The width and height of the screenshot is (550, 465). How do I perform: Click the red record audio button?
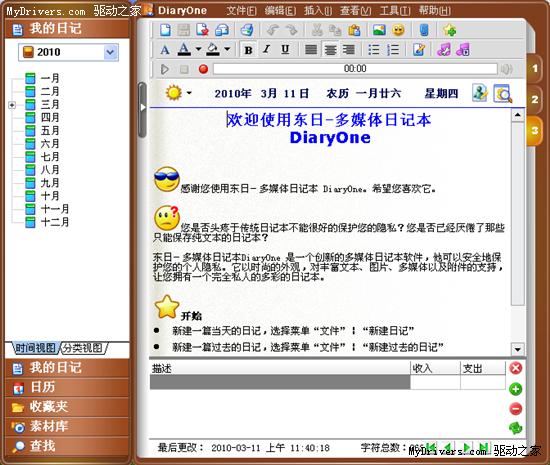(203, 69)
